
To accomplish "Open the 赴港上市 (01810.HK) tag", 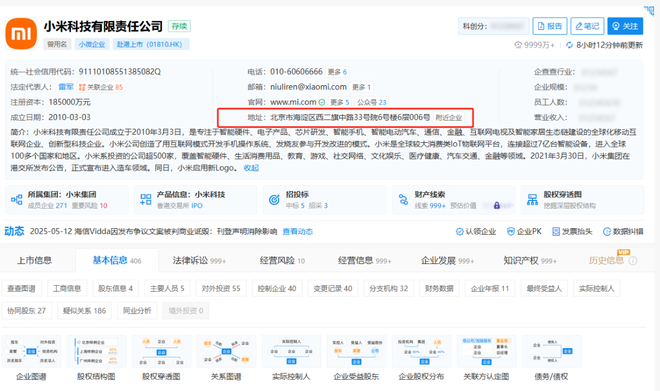I will pyautogui.click(x=151, y=44).
